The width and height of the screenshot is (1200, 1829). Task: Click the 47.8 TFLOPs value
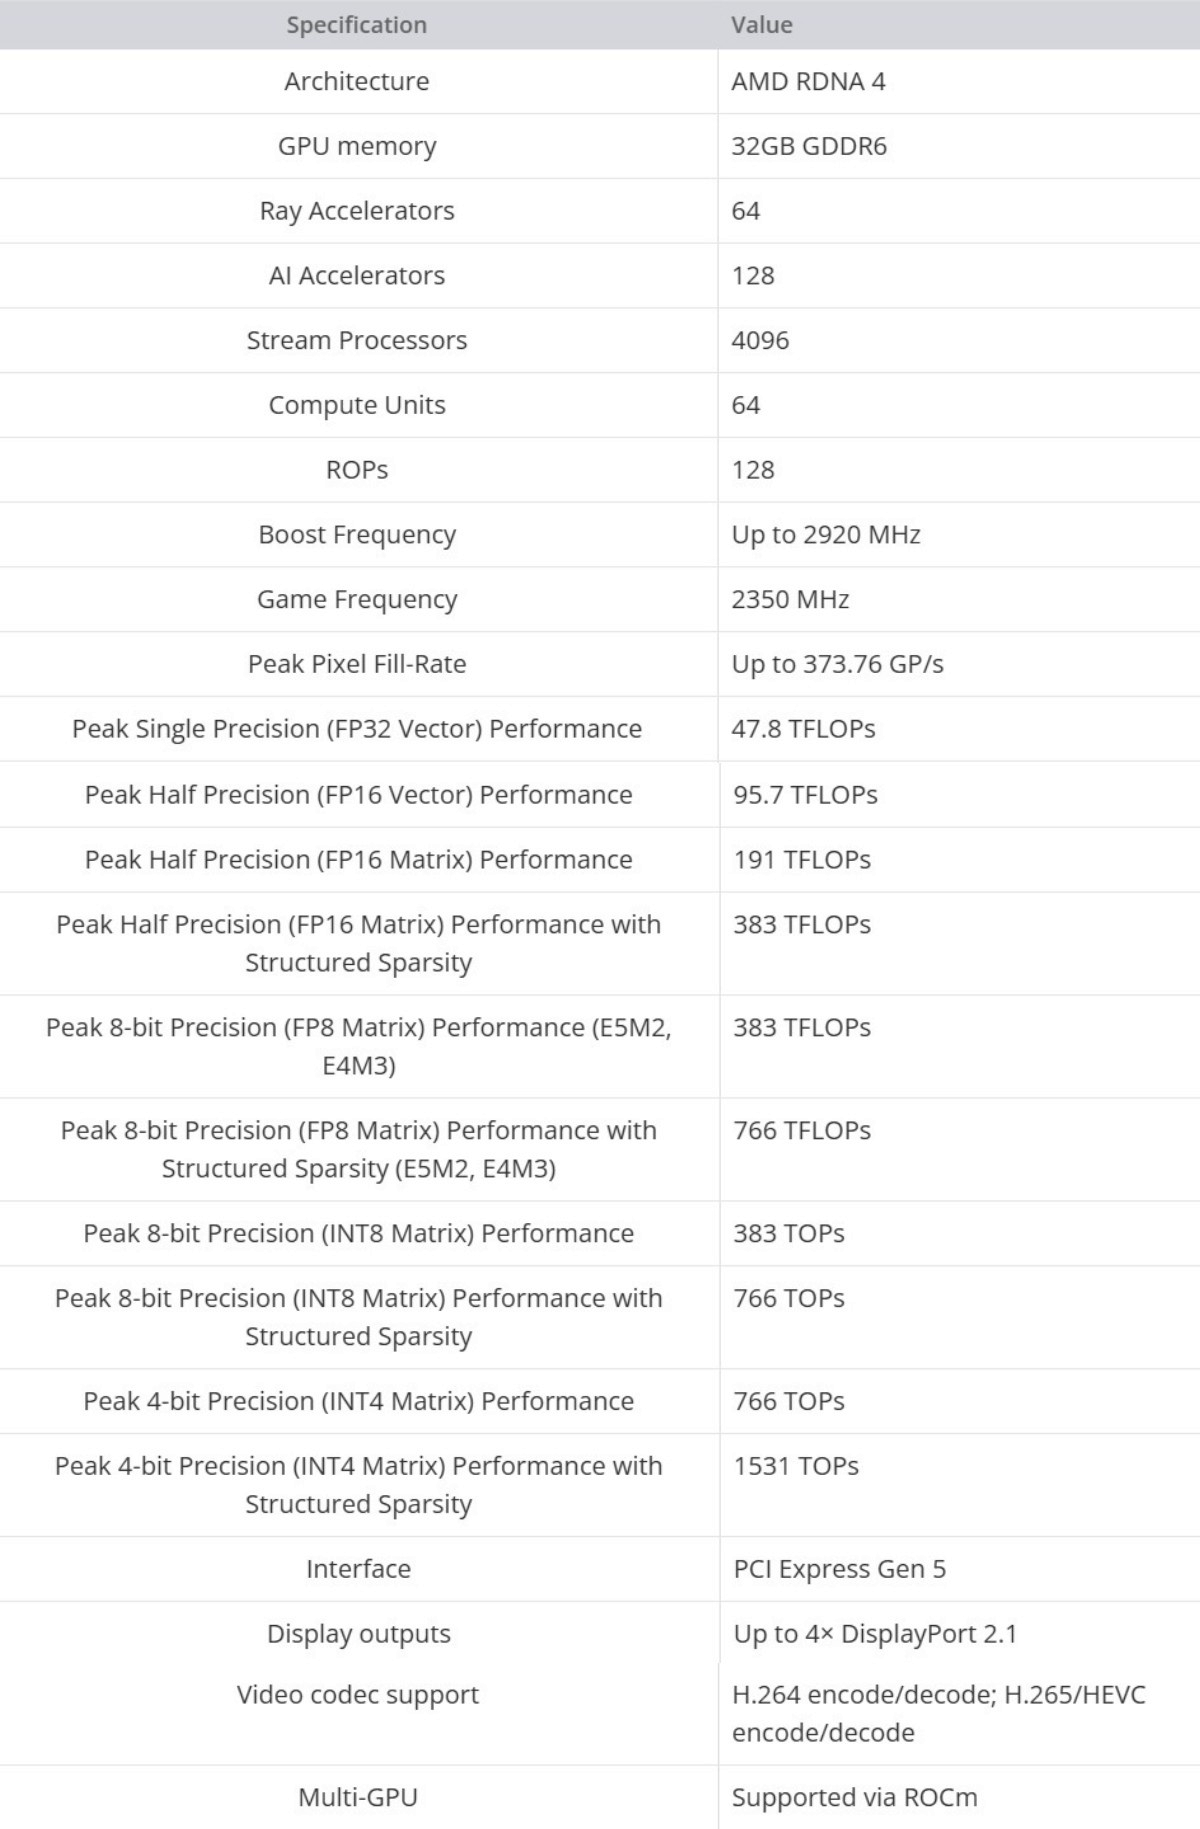click(x=803, y=729)
